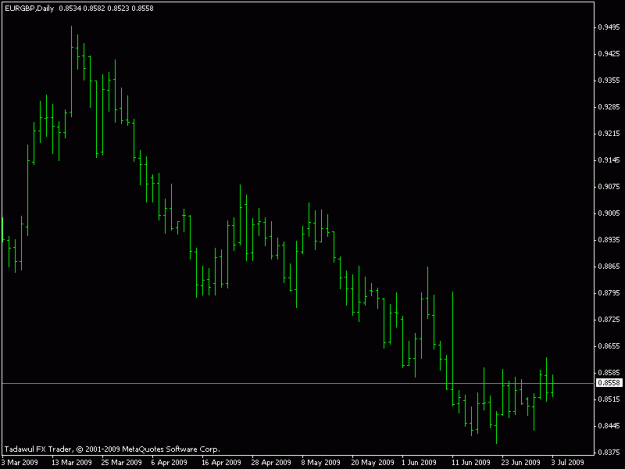Click the 1 Jun 2009 date label
The width and height of the screenshot is (625, 469).
419,462
